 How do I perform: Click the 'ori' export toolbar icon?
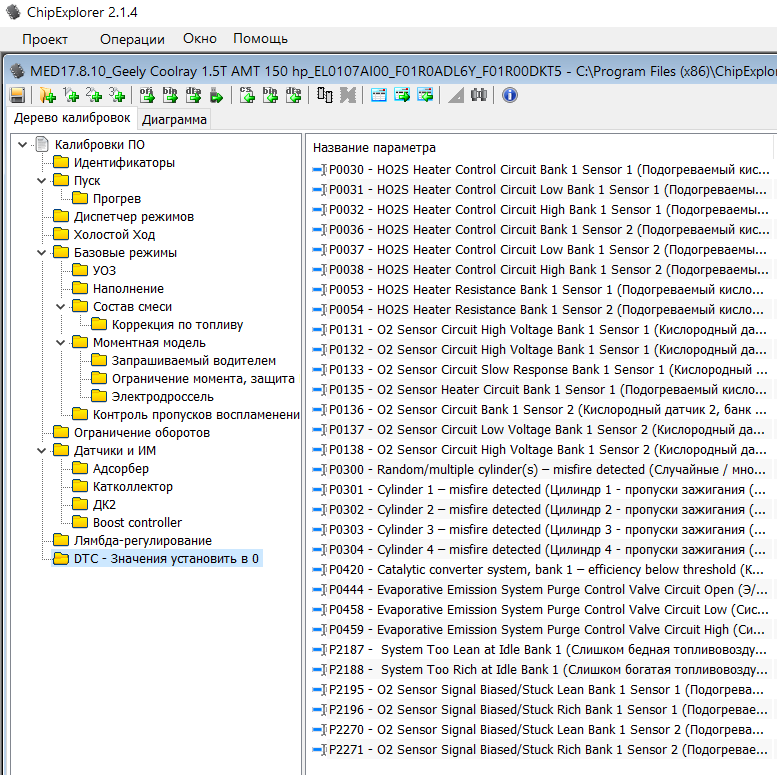146,95
